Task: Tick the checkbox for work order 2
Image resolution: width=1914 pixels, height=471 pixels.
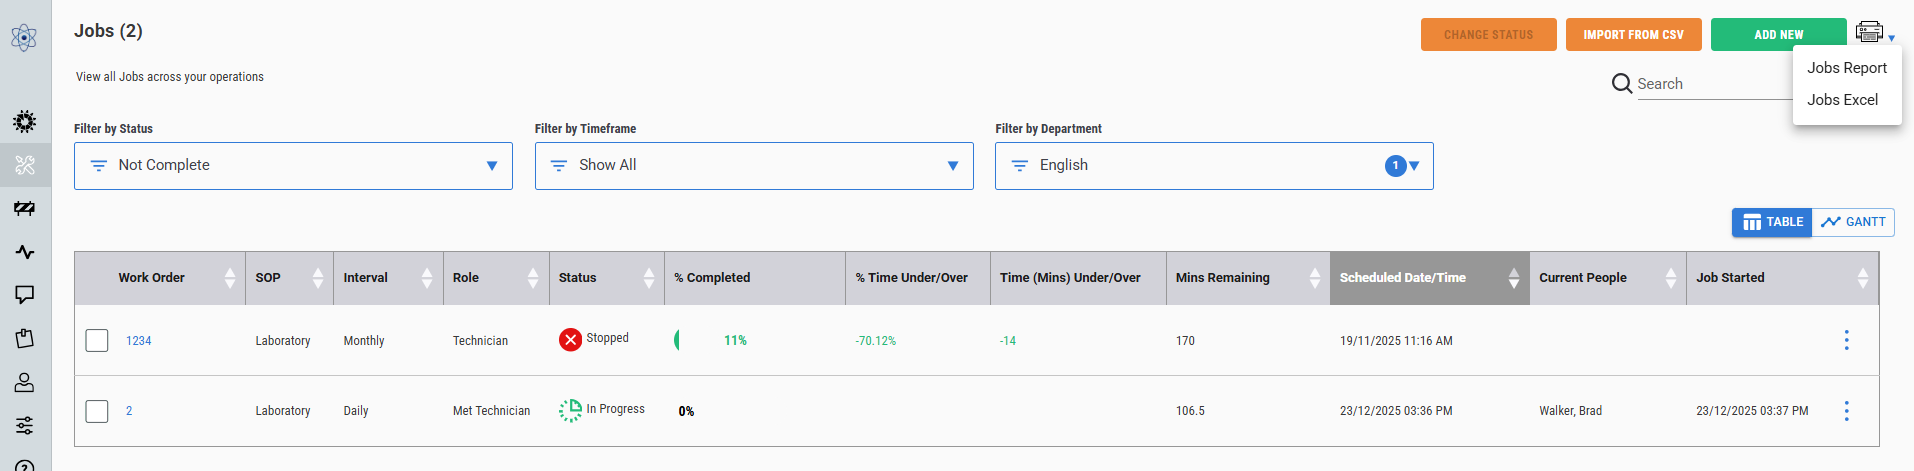Action: pyautogui.click(x=97, y=411)
